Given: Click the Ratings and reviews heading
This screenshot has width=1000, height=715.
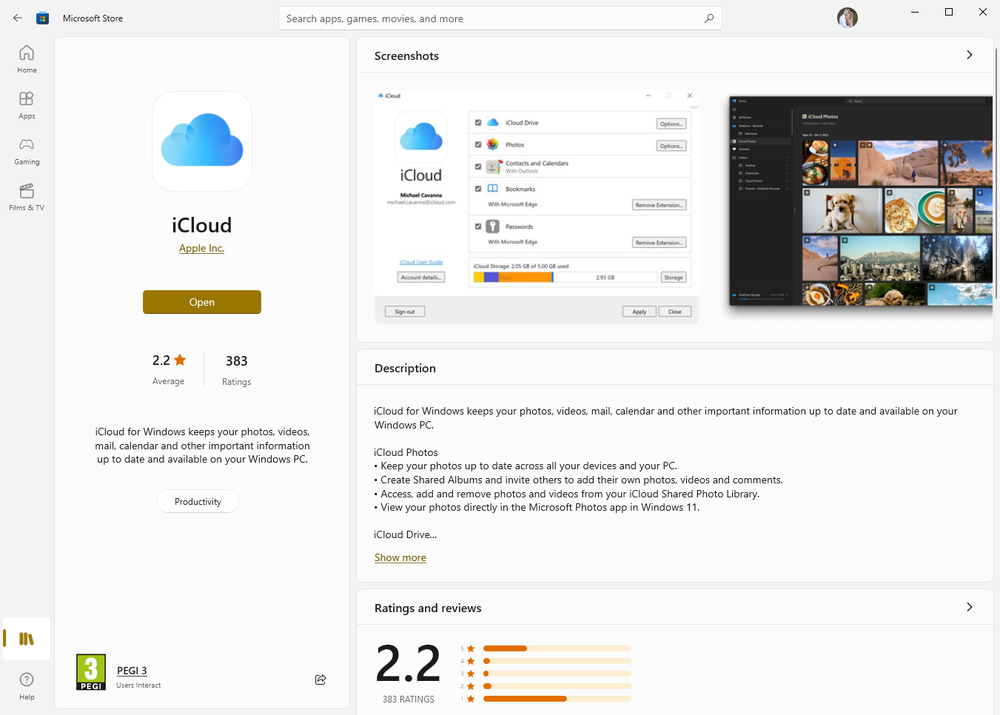Looking at the screenshot, I should 428,608.
